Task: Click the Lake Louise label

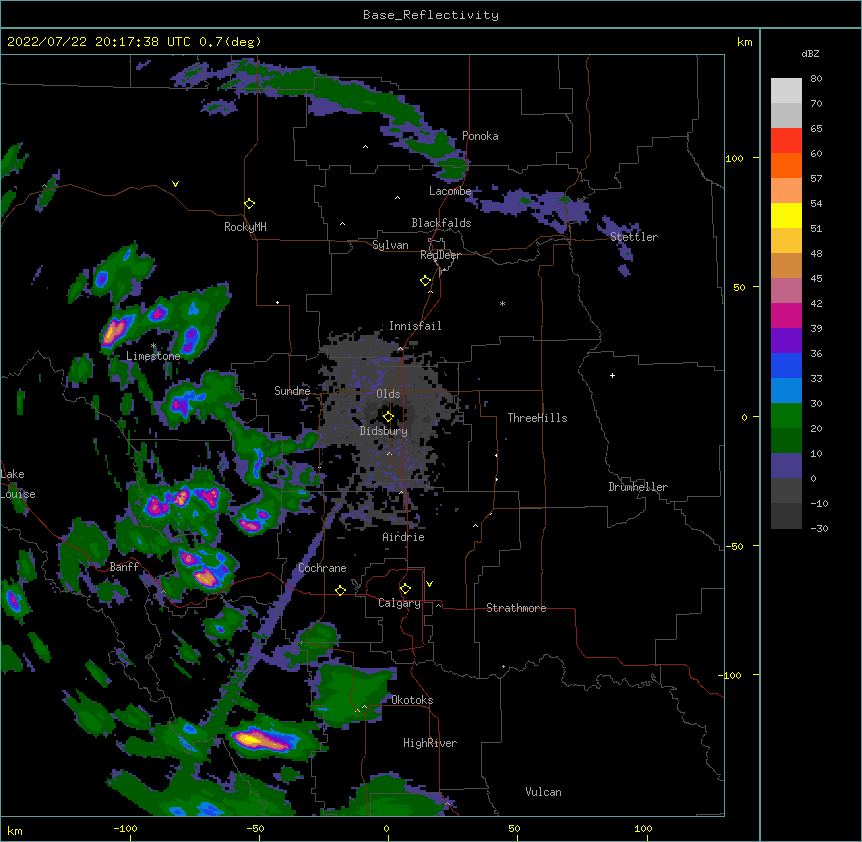Action: tap(18, 484)
